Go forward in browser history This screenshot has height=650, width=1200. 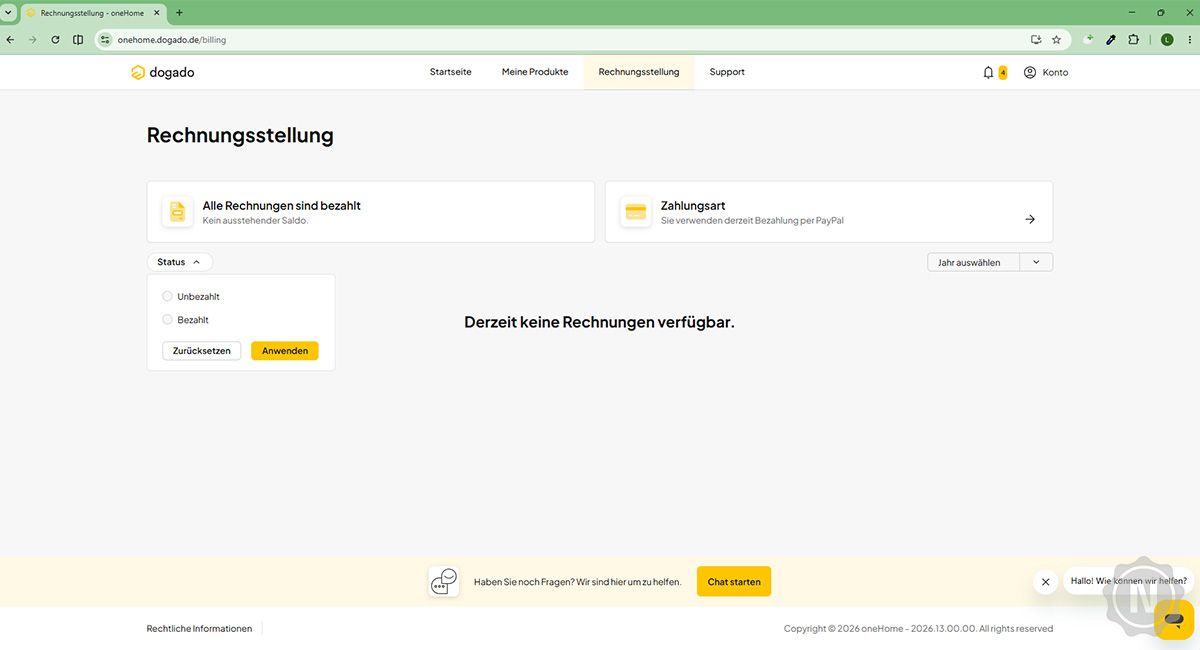click(32, 40)
